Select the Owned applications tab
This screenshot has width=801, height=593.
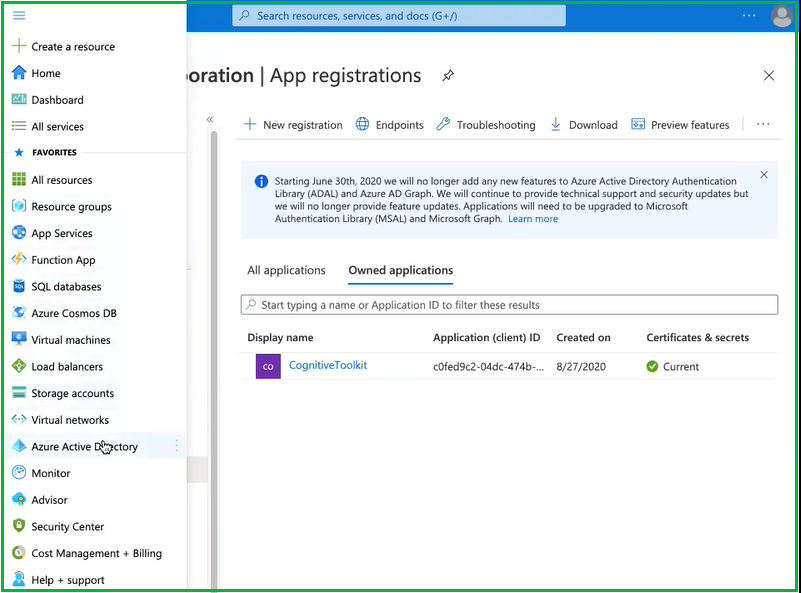[x=400, y=270]
